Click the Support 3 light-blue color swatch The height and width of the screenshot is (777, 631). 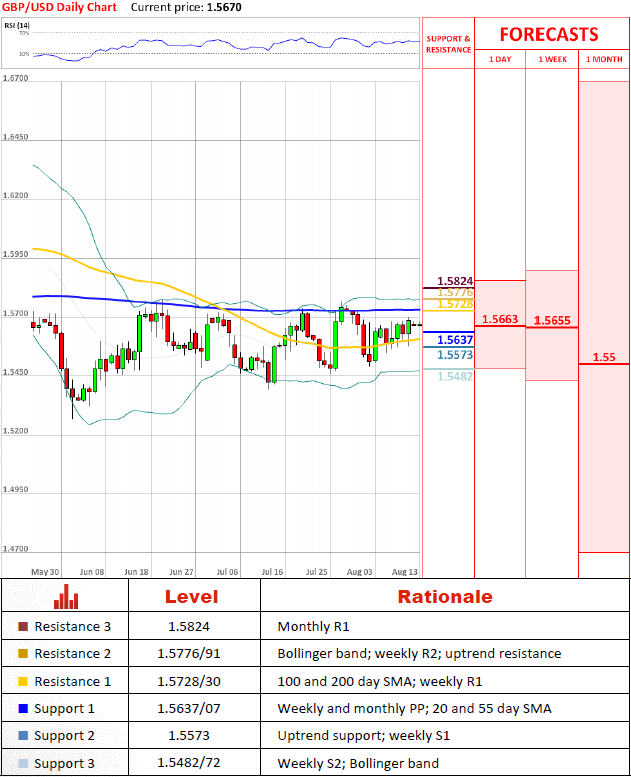tap(23, 763)
